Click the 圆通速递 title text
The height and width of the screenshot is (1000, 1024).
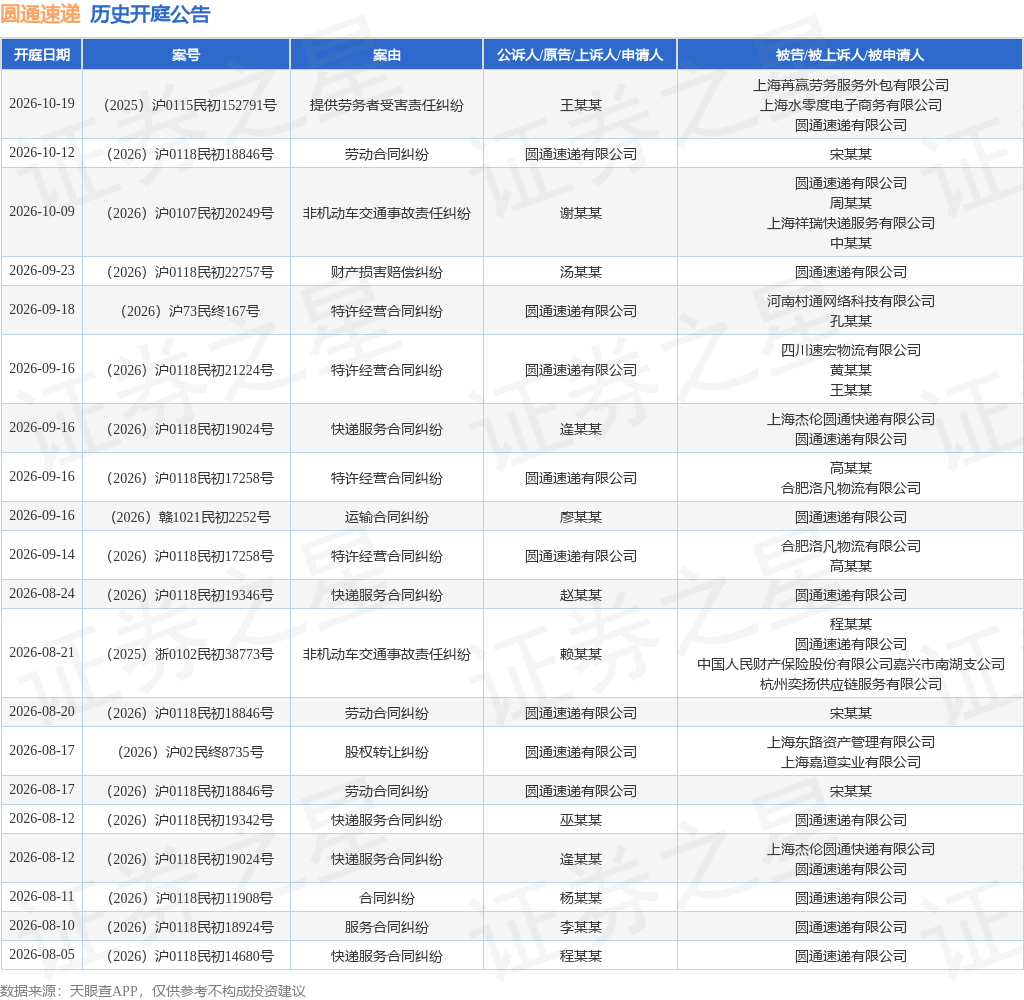40,14
